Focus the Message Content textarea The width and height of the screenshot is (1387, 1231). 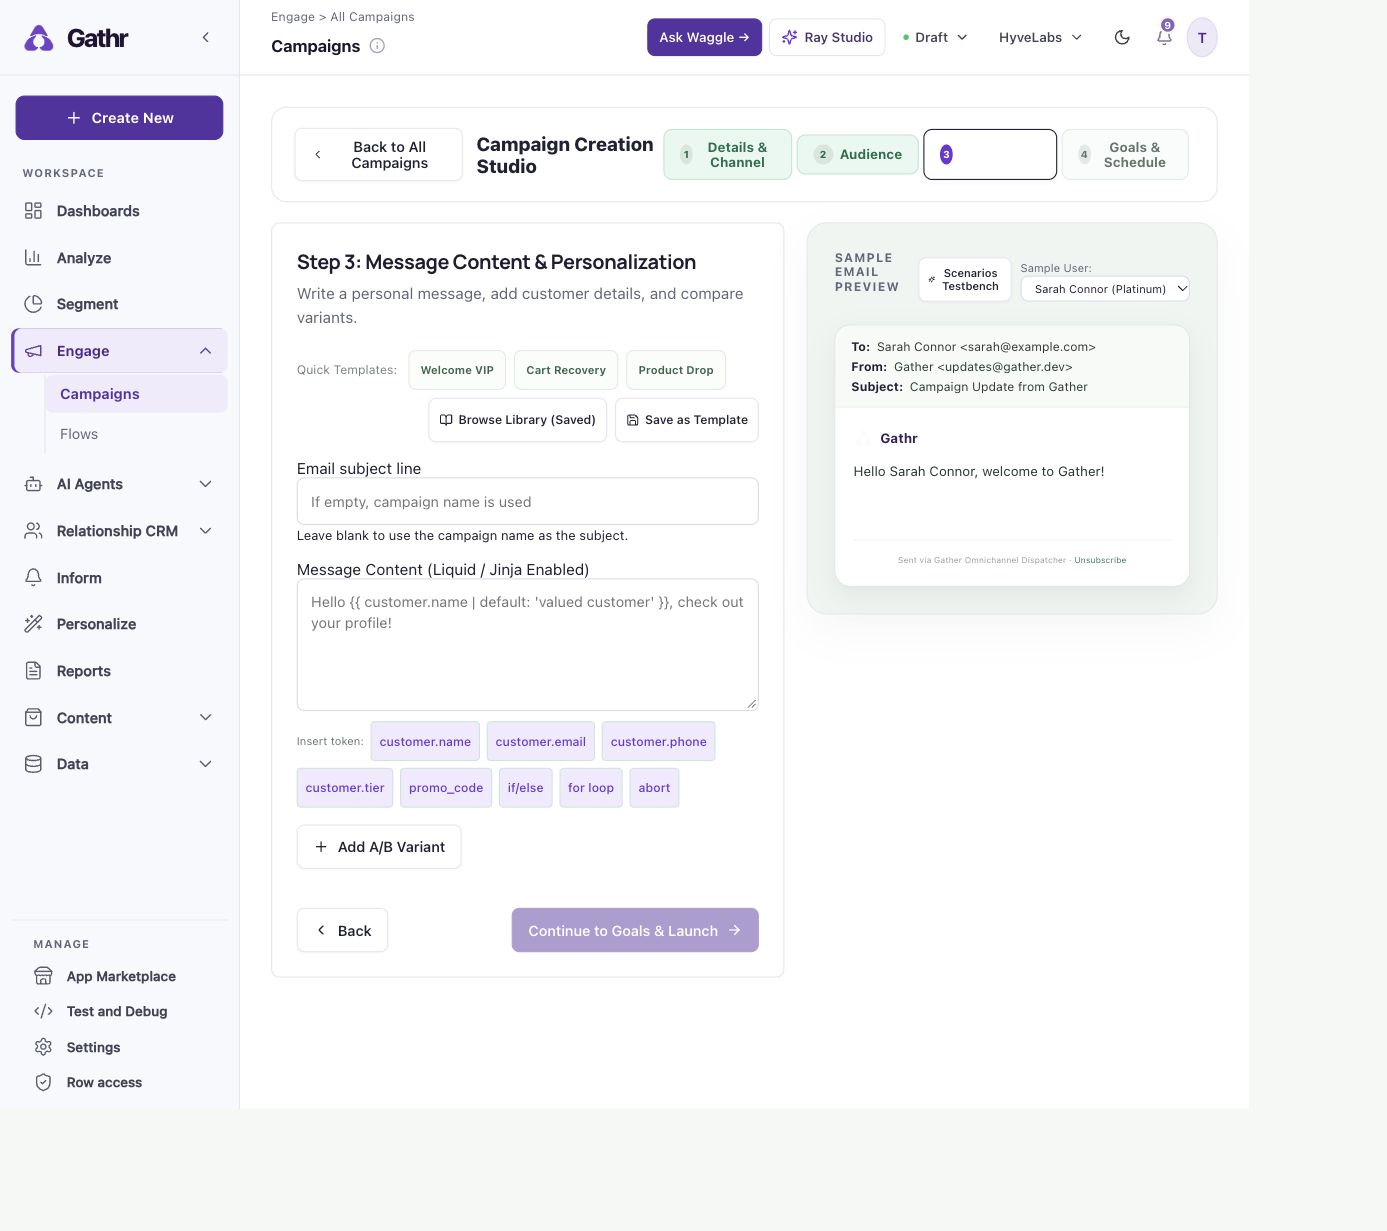point(528,645)
